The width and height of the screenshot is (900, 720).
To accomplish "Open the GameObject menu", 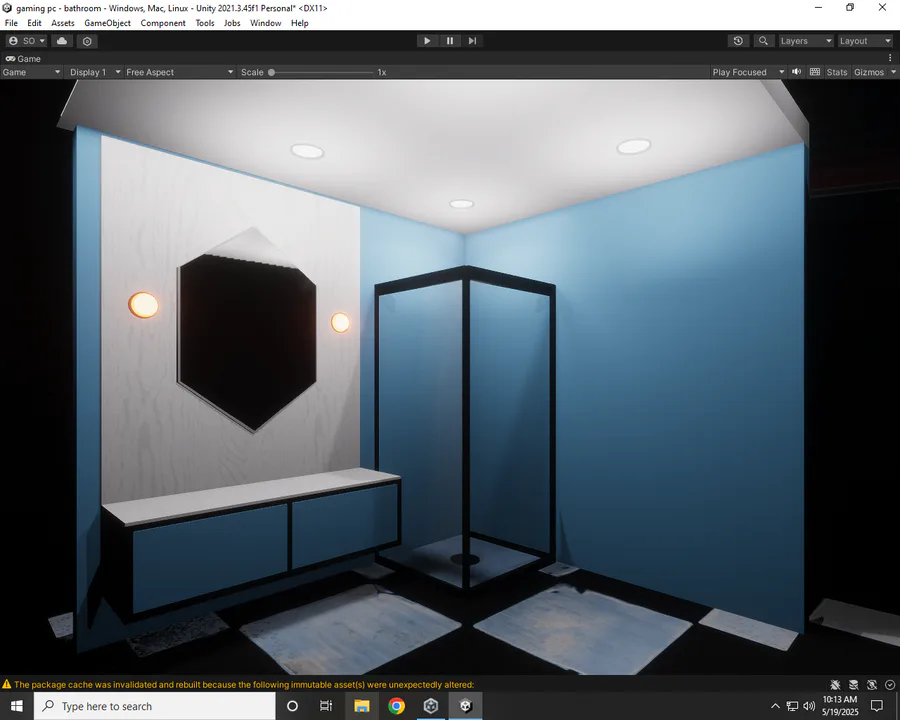I will click(107, 23).
